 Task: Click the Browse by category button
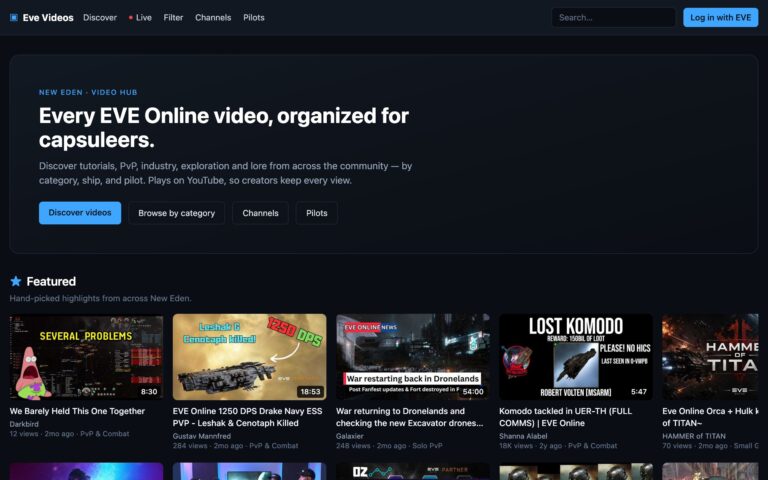coord(176,213)
